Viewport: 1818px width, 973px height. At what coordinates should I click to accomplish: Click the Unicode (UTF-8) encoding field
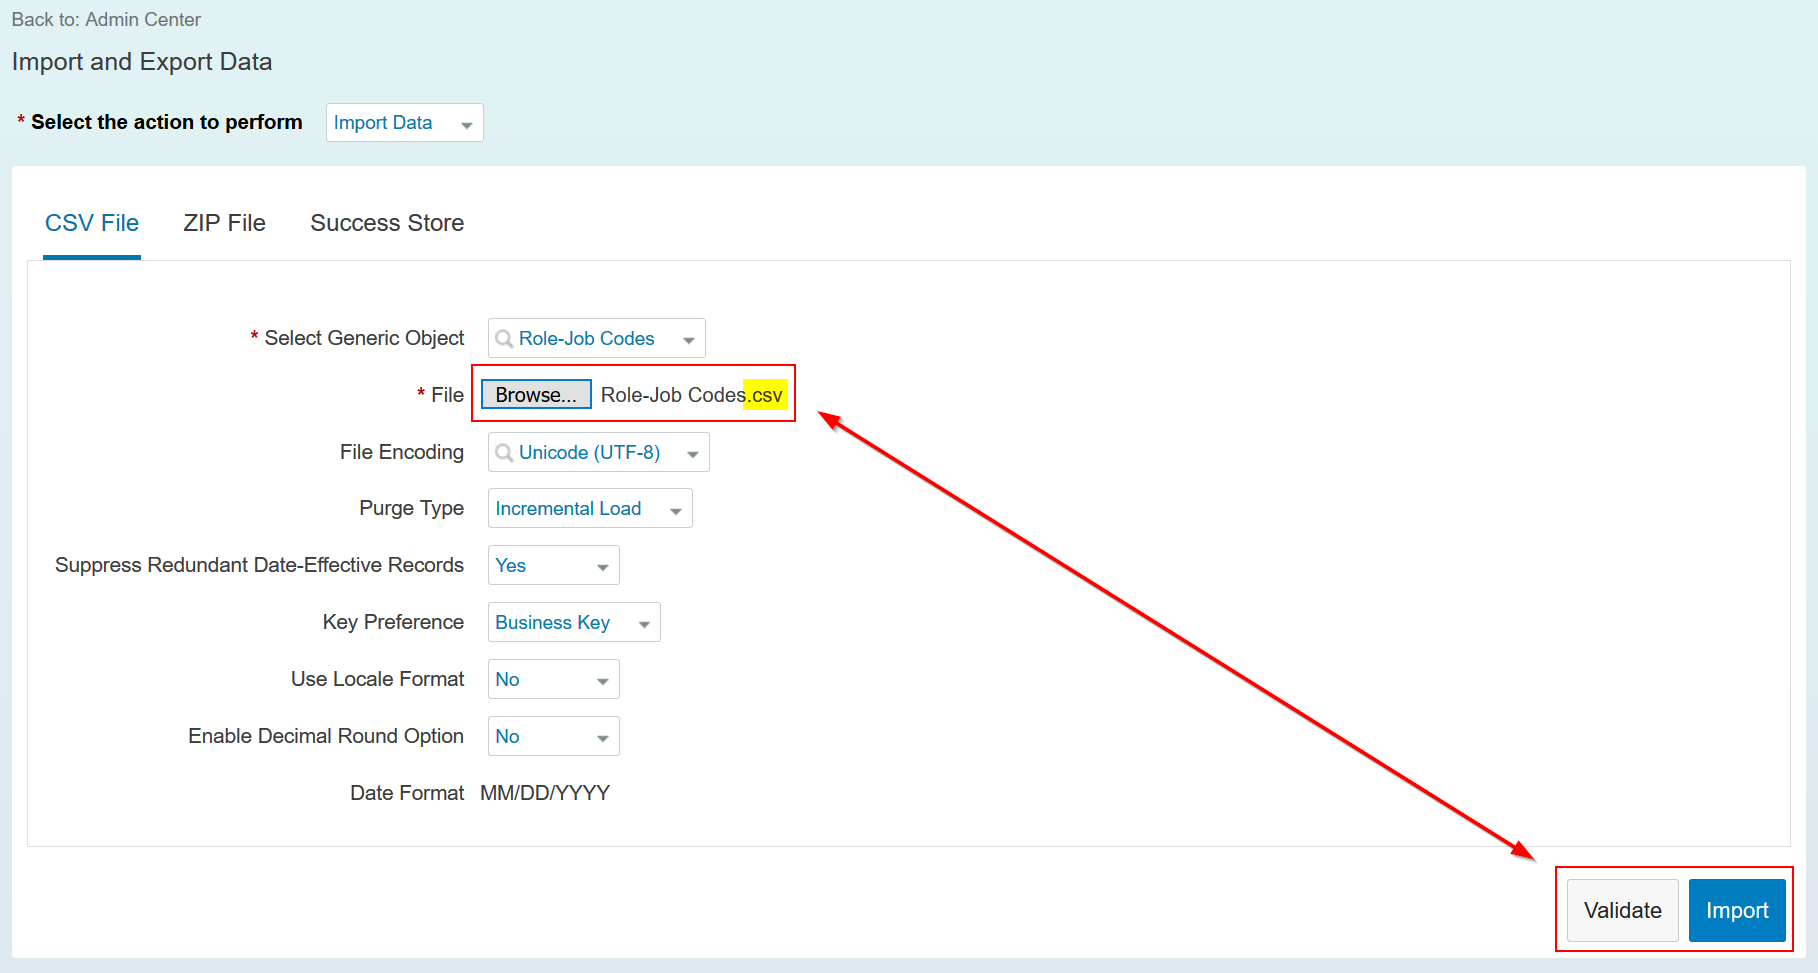click(x=598, y=452)
